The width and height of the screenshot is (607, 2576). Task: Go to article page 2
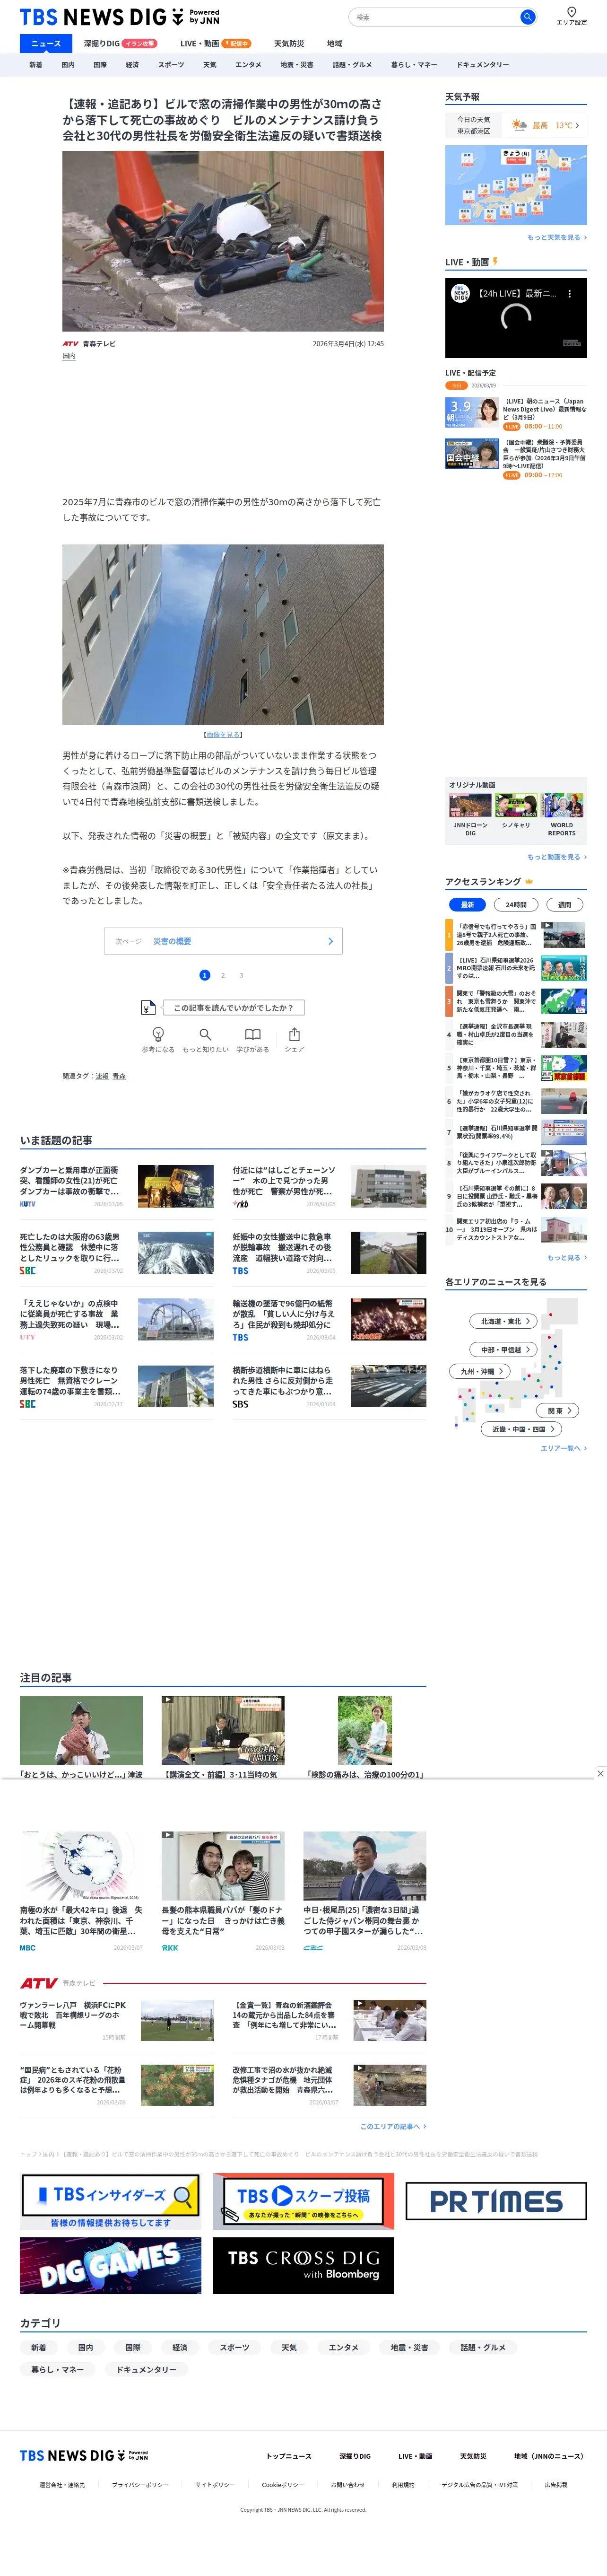tap(223, 975)
